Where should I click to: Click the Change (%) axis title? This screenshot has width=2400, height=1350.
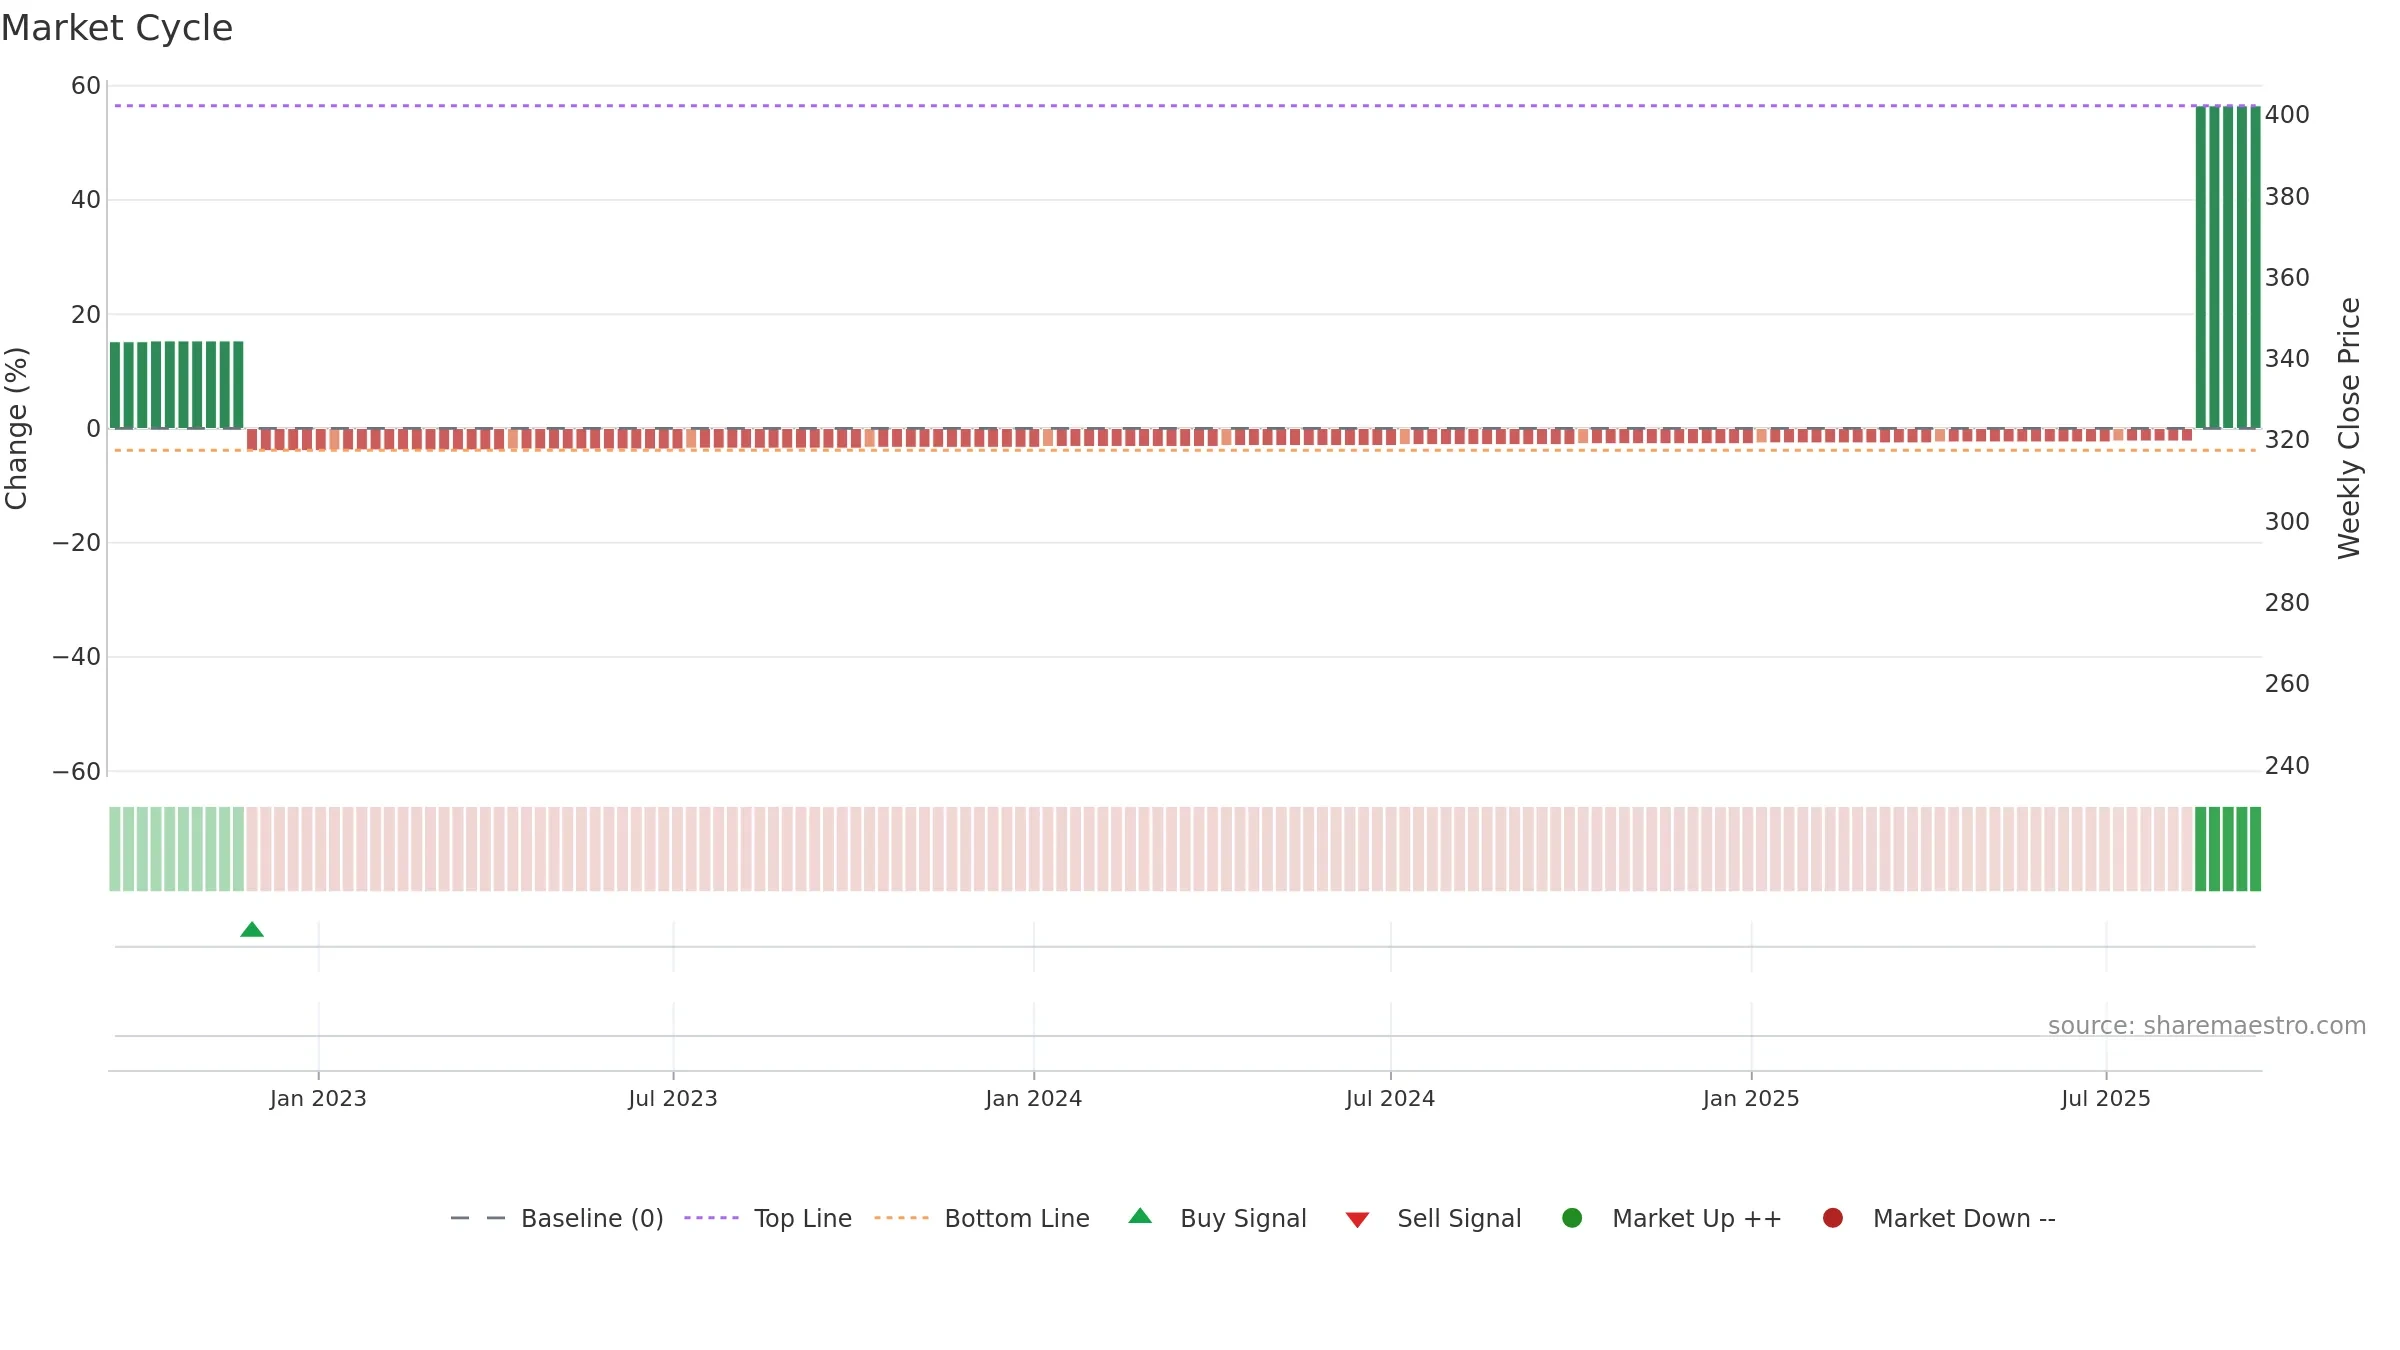(x=16, y=428)
